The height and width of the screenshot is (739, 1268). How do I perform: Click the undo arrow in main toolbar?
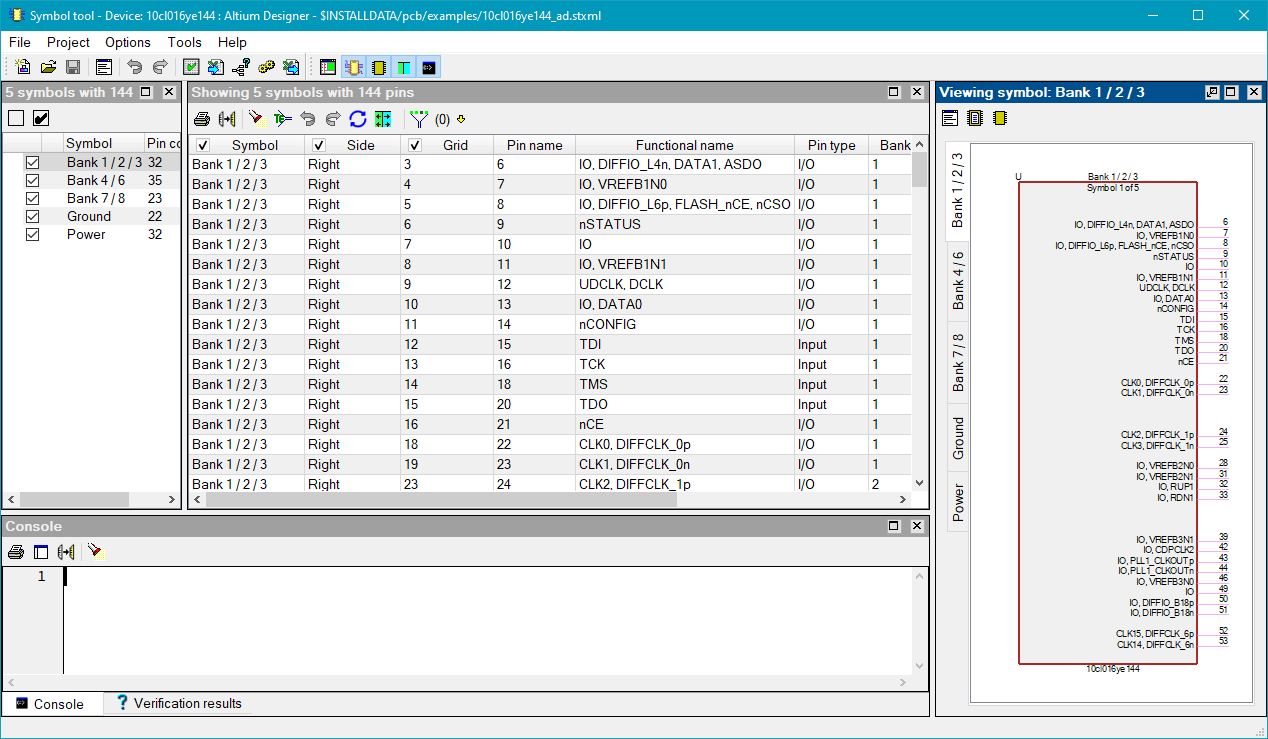pos(134,67)
